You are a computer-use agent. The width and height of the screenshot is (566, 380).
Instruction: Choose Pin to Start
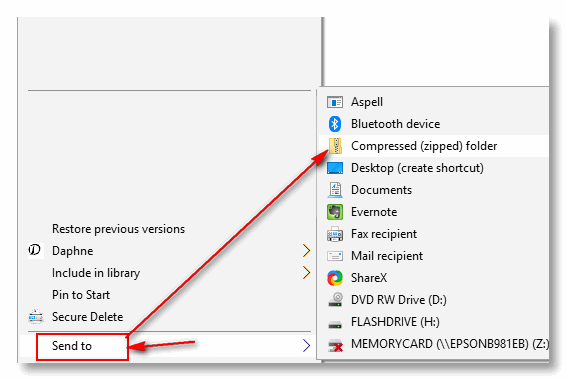[x=81, y=295]
